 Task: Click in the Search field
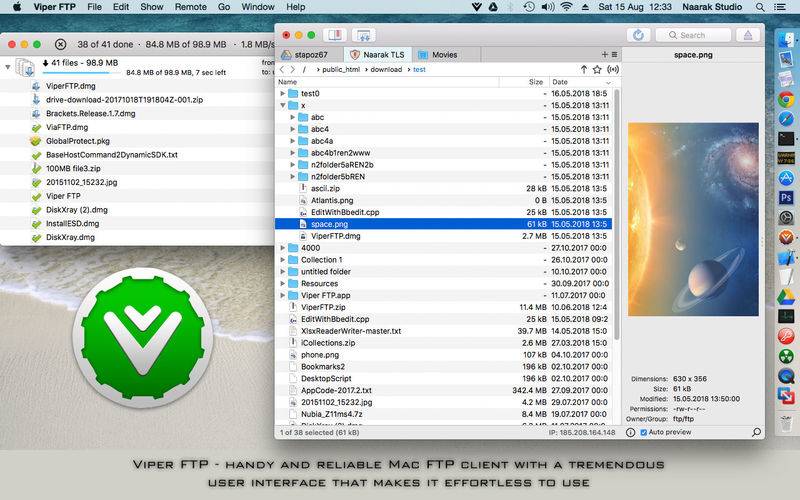pos(693,35)
